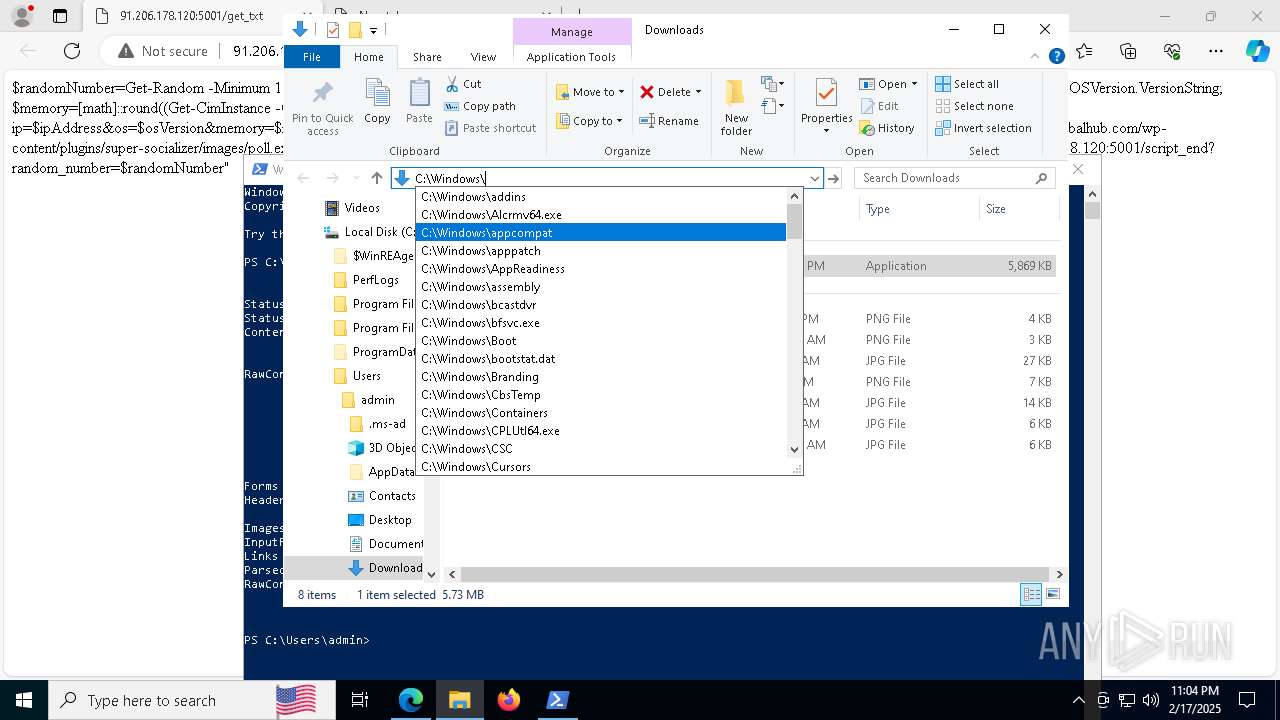Select Videos in navigation pane
1280x720 pixels.
point(353,208)
